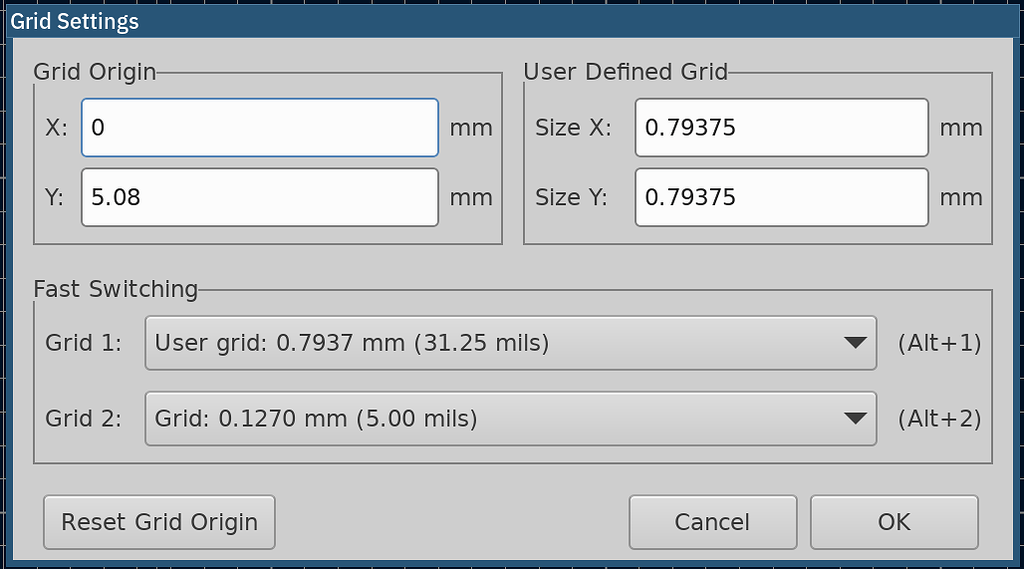Click the (Alt+1) shortcut hint
This screenshot has width=1024, height=569.
(939, 343)
